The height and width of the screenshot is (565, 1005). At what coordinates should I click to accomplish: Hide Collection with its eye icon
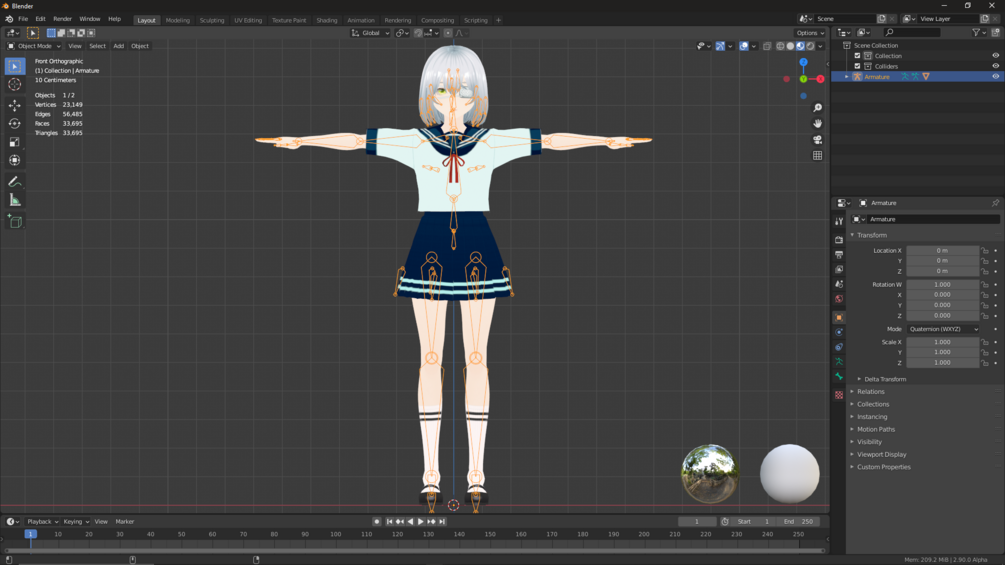(995, 56)
